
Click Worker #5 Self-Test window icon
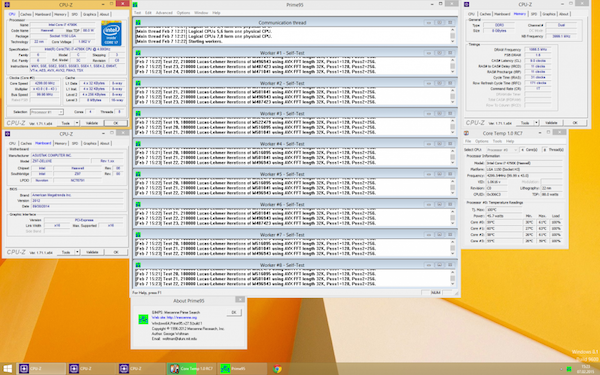click(138, 174)
